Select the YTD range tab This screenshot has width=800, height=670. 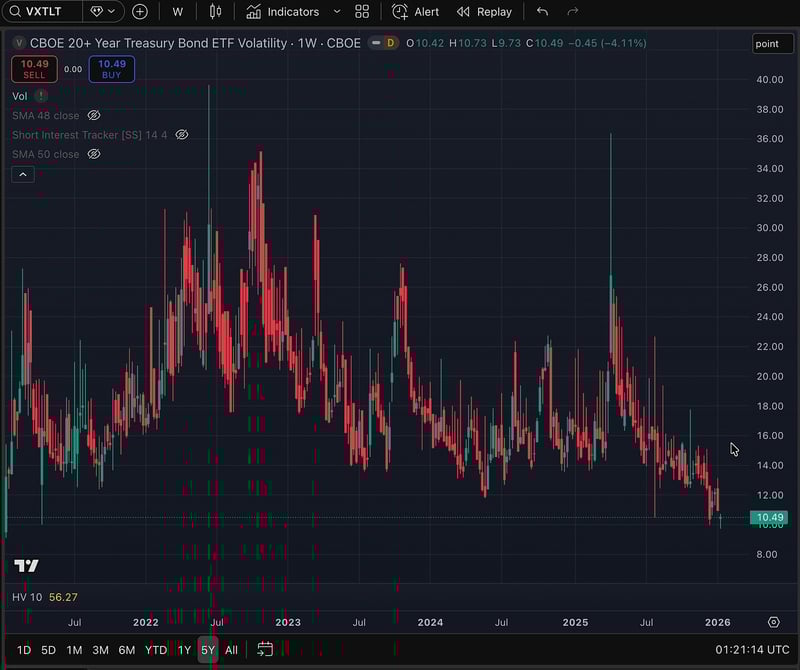click(155, 649)
